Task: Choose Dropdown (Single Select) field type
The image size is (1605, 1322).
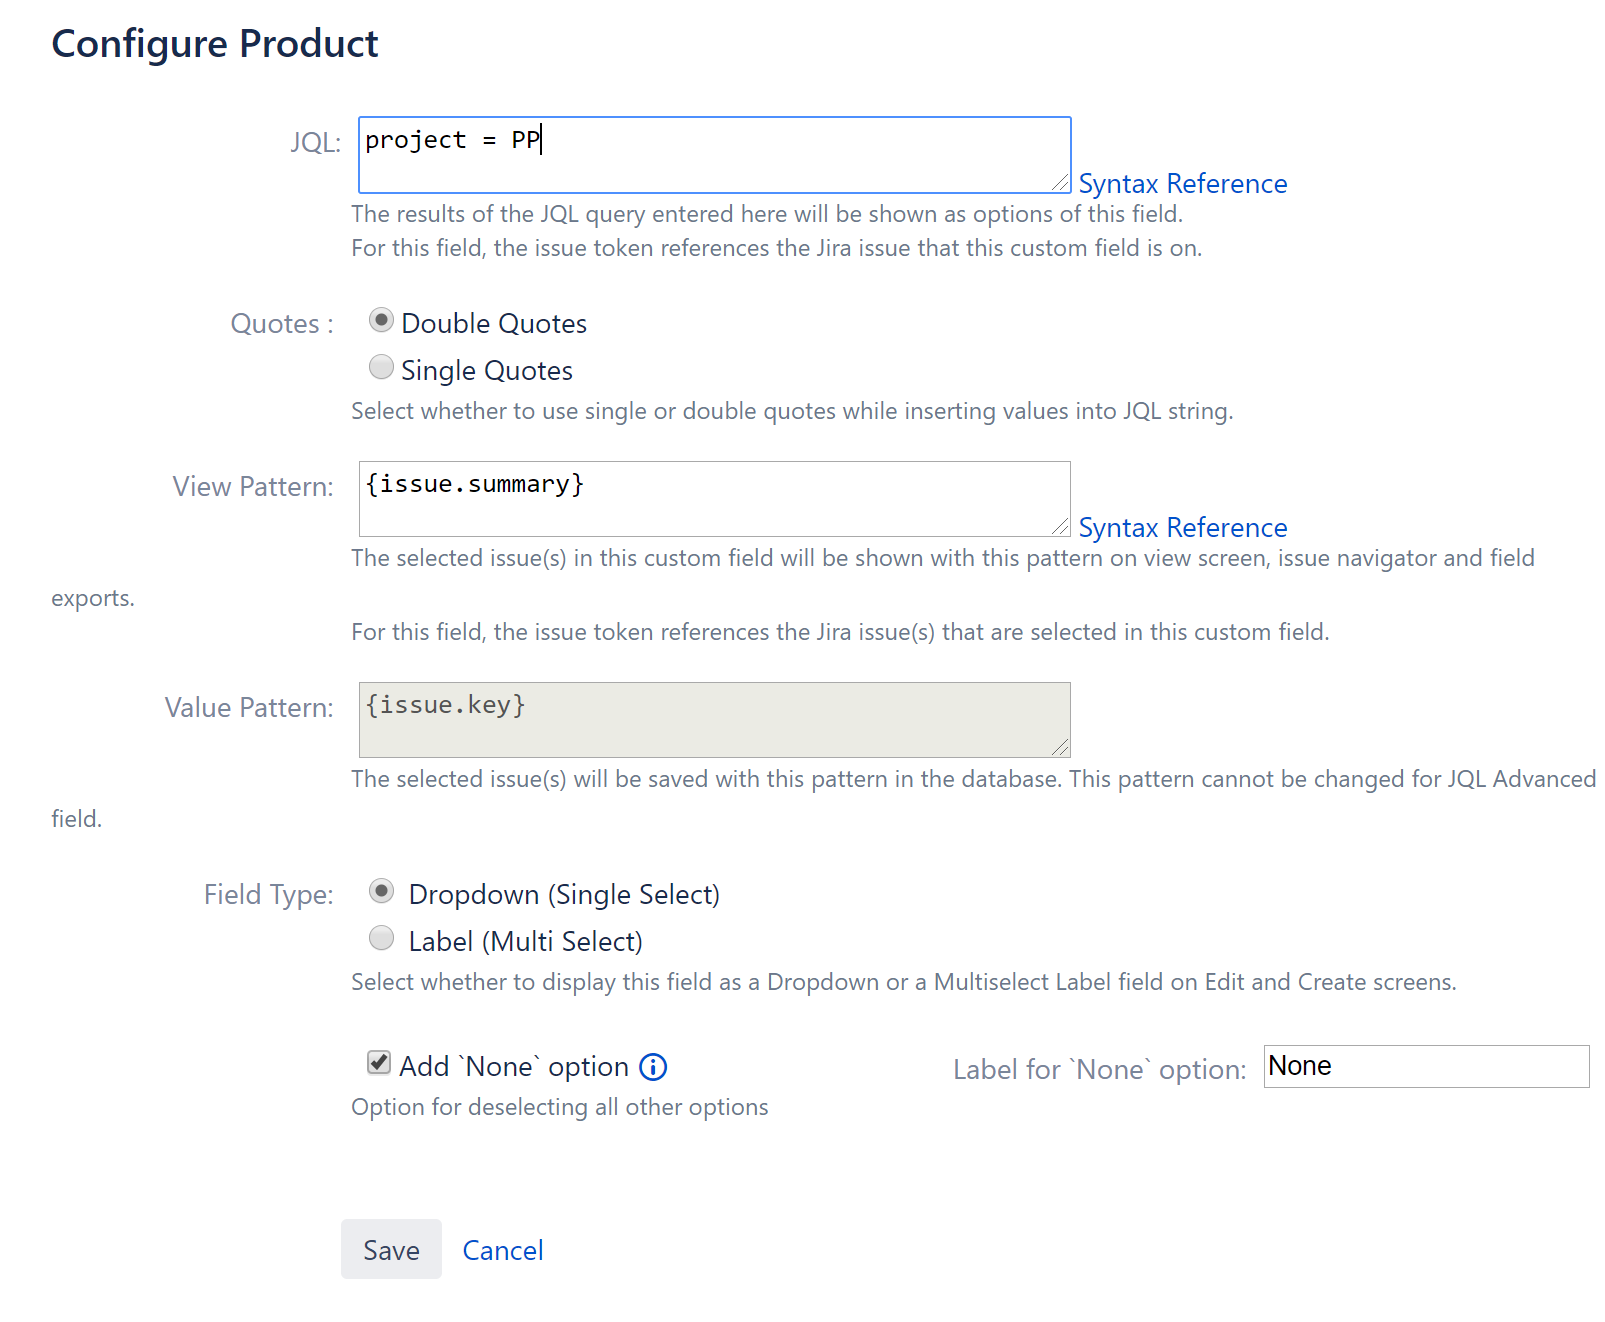Action: tap(381, 891)
